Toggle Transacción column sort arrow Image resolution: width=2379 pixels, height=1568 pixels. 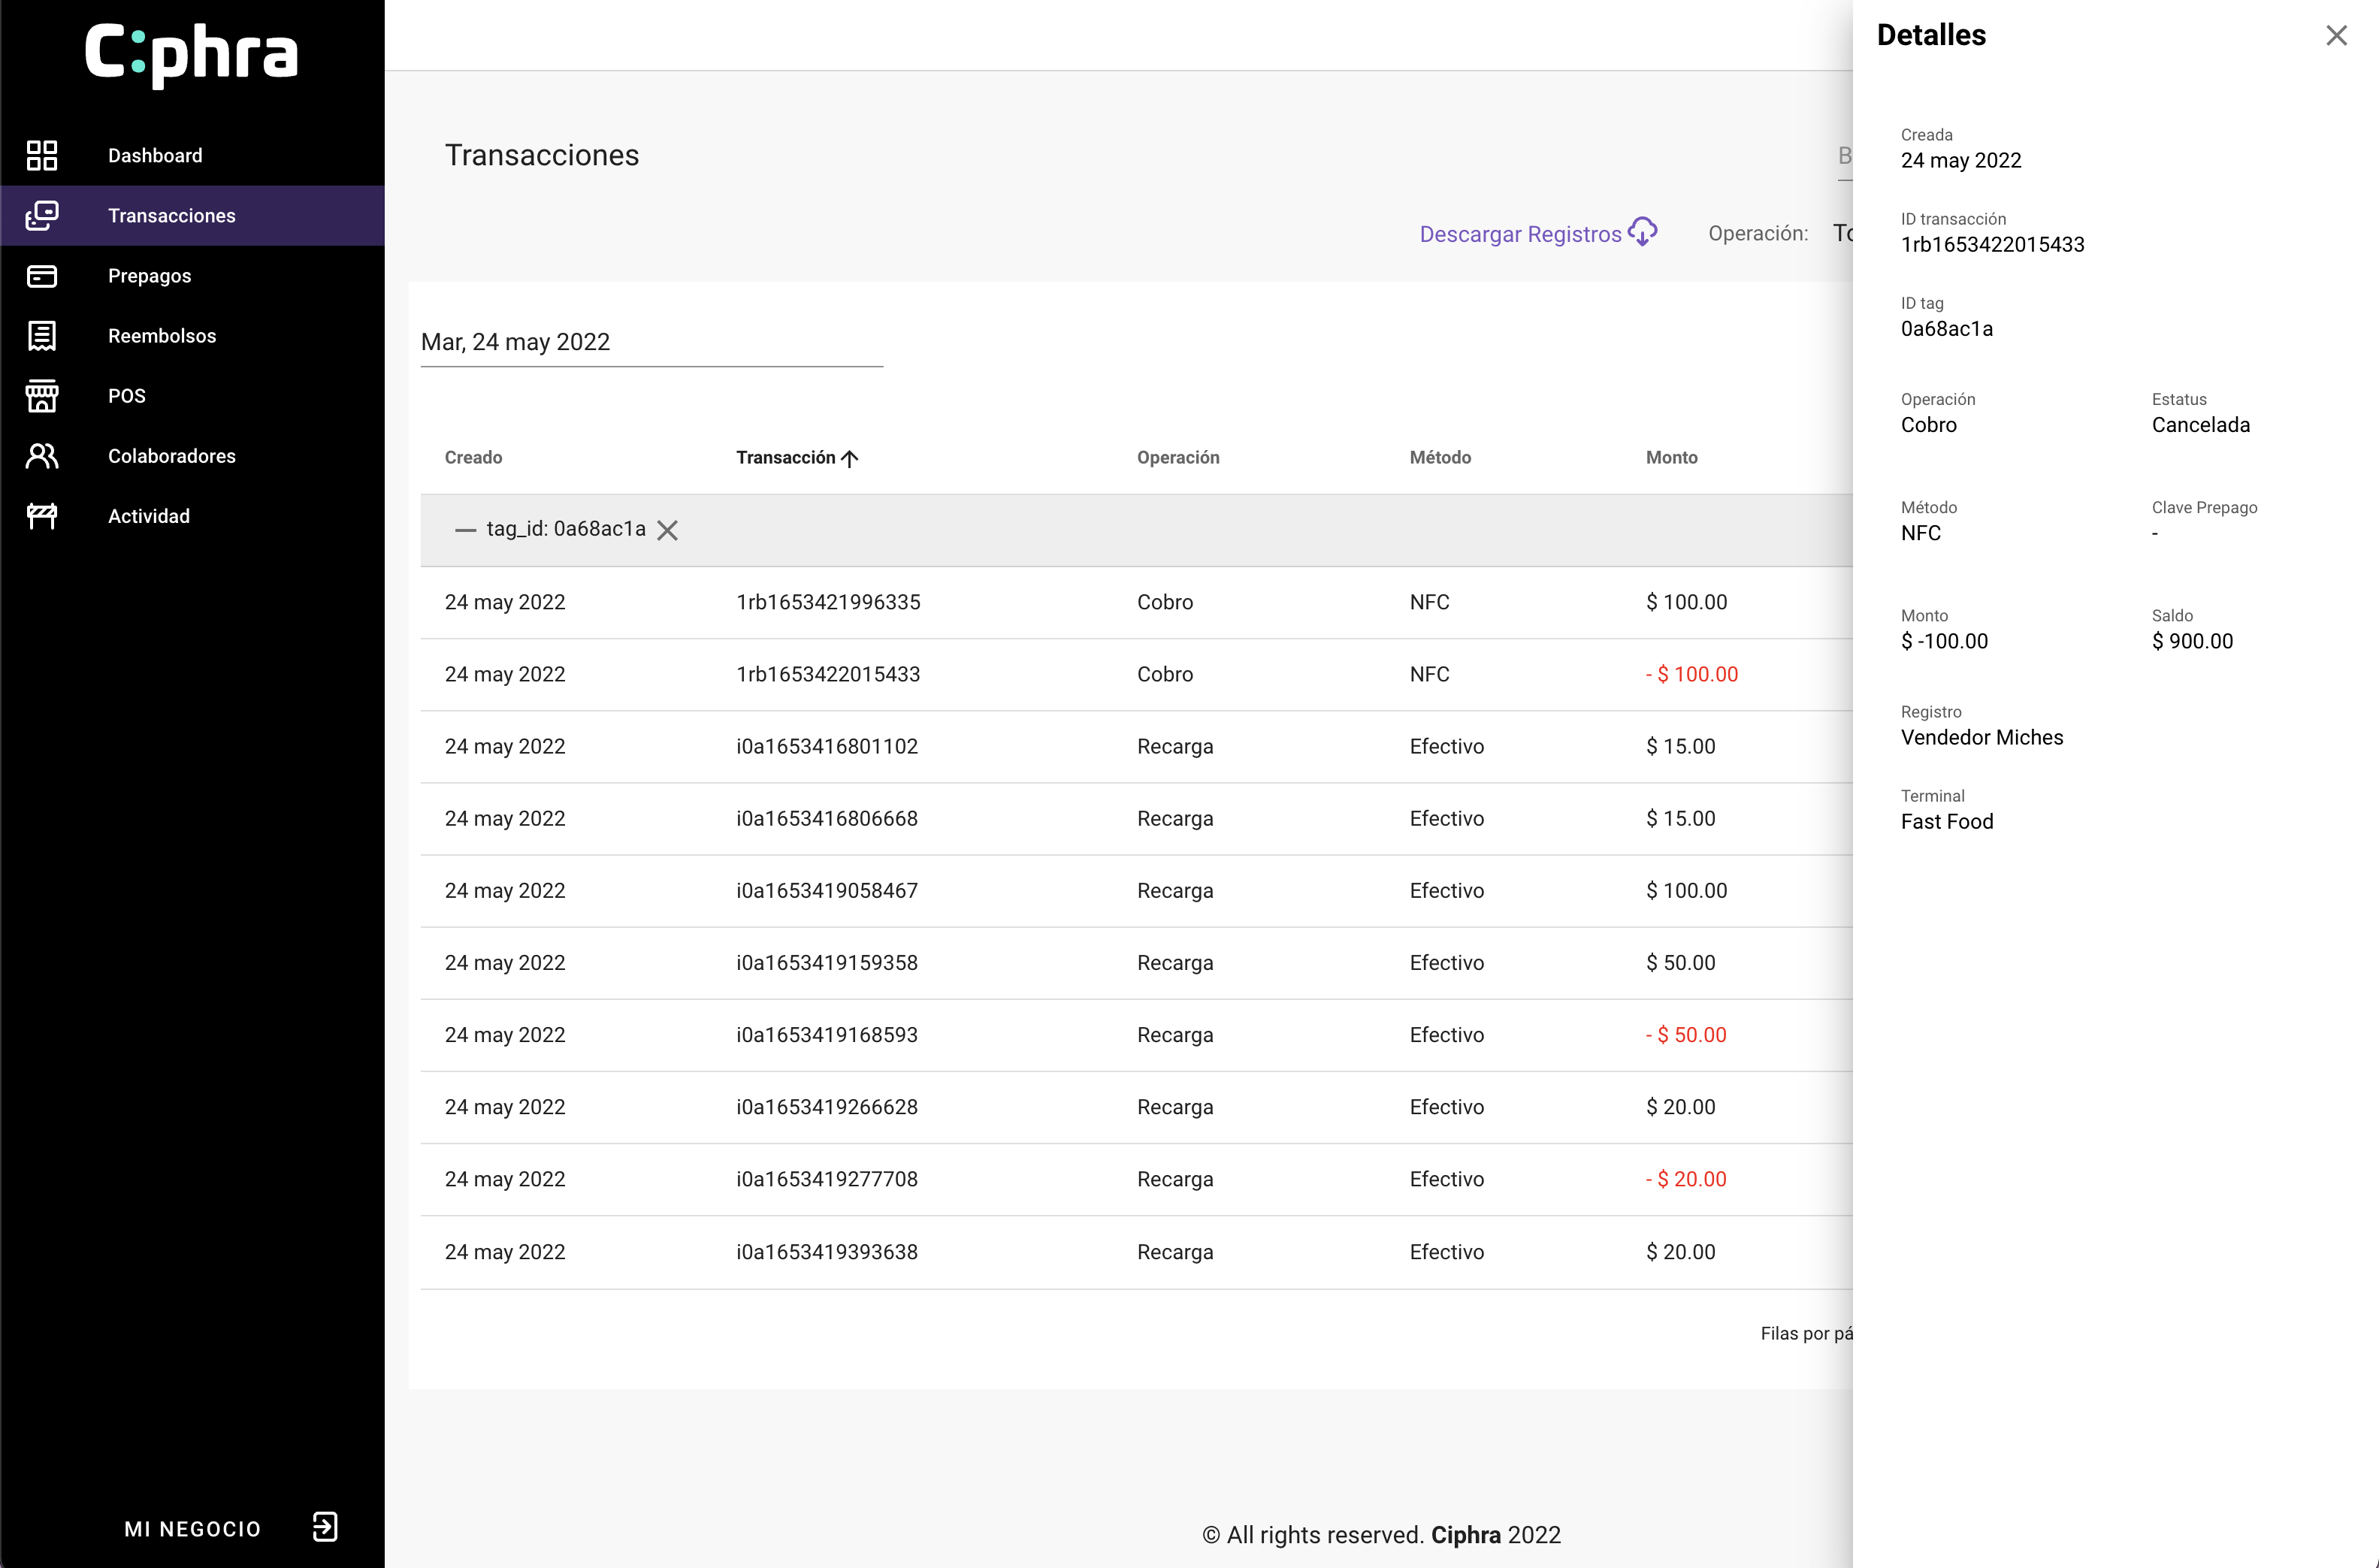[x=850, y=458]
